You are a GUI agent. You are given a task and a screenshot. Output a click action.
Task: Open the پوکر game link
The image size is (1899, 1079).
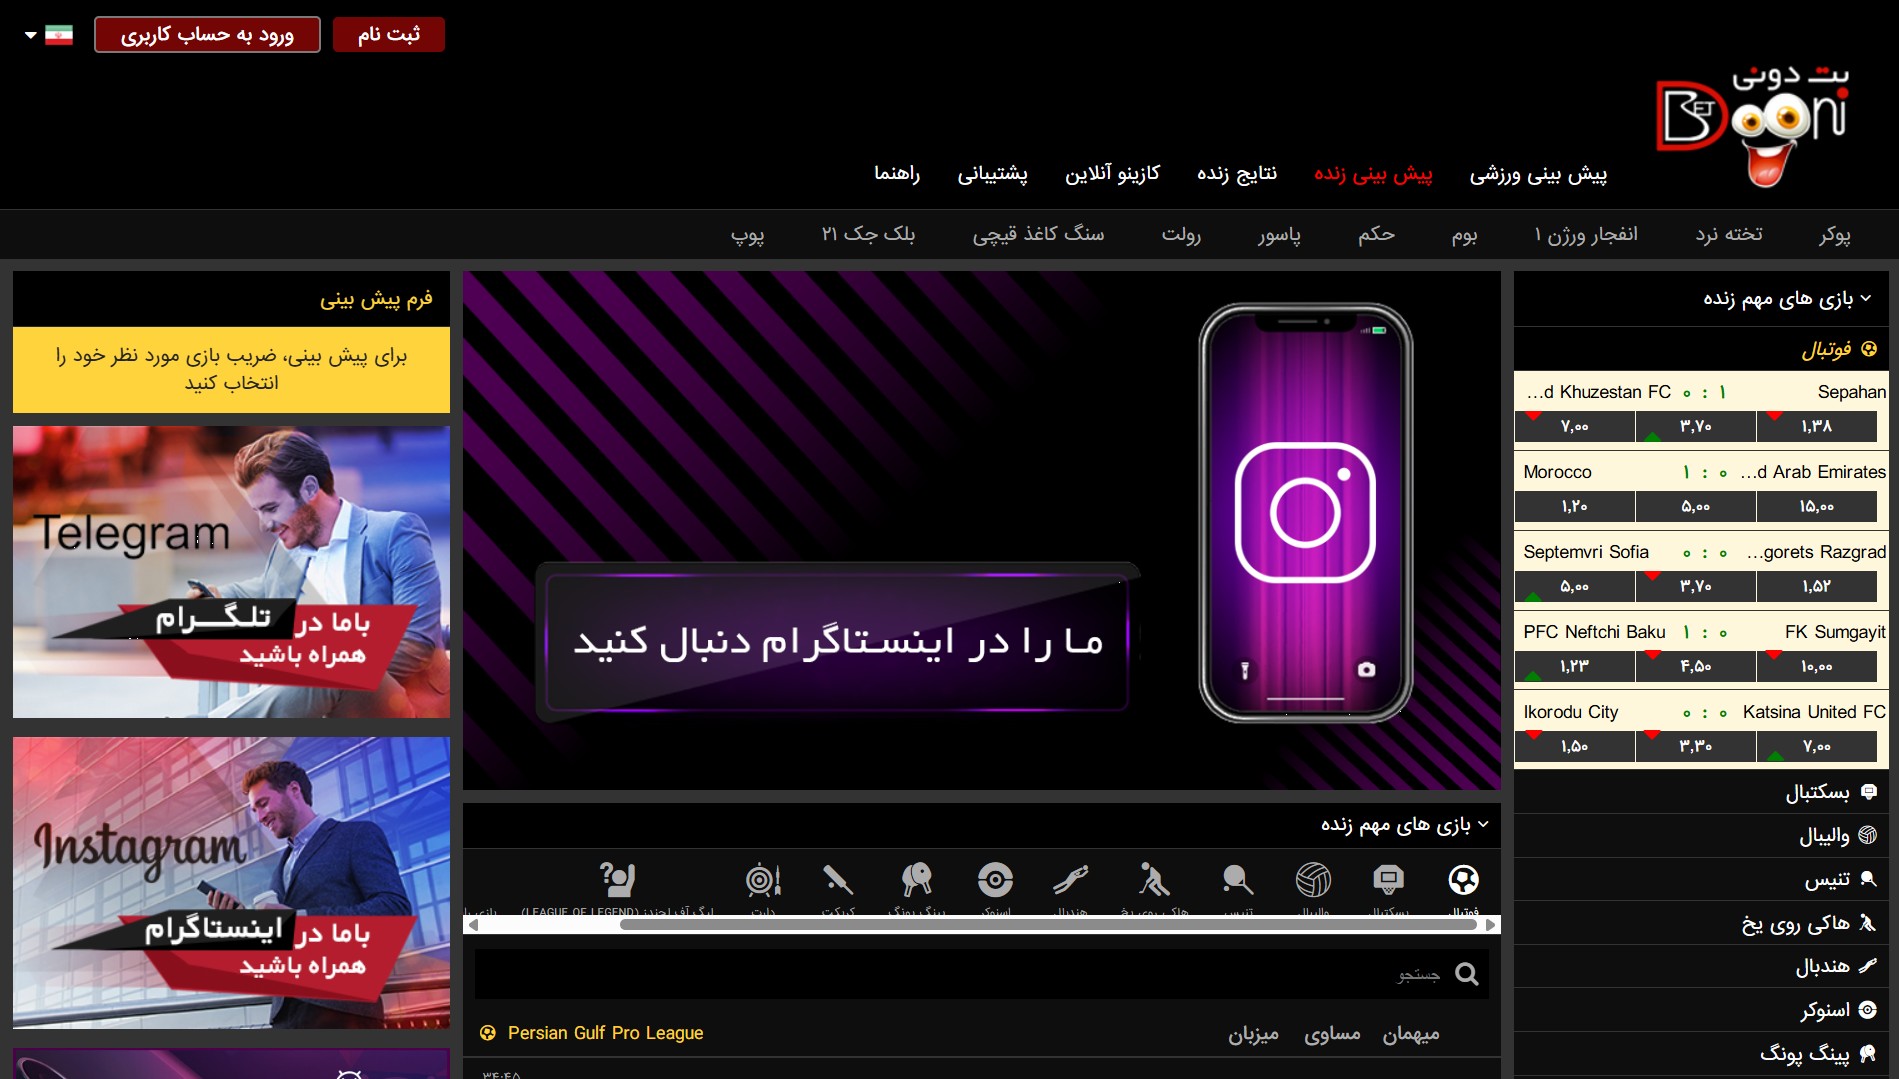(1835, 234)
